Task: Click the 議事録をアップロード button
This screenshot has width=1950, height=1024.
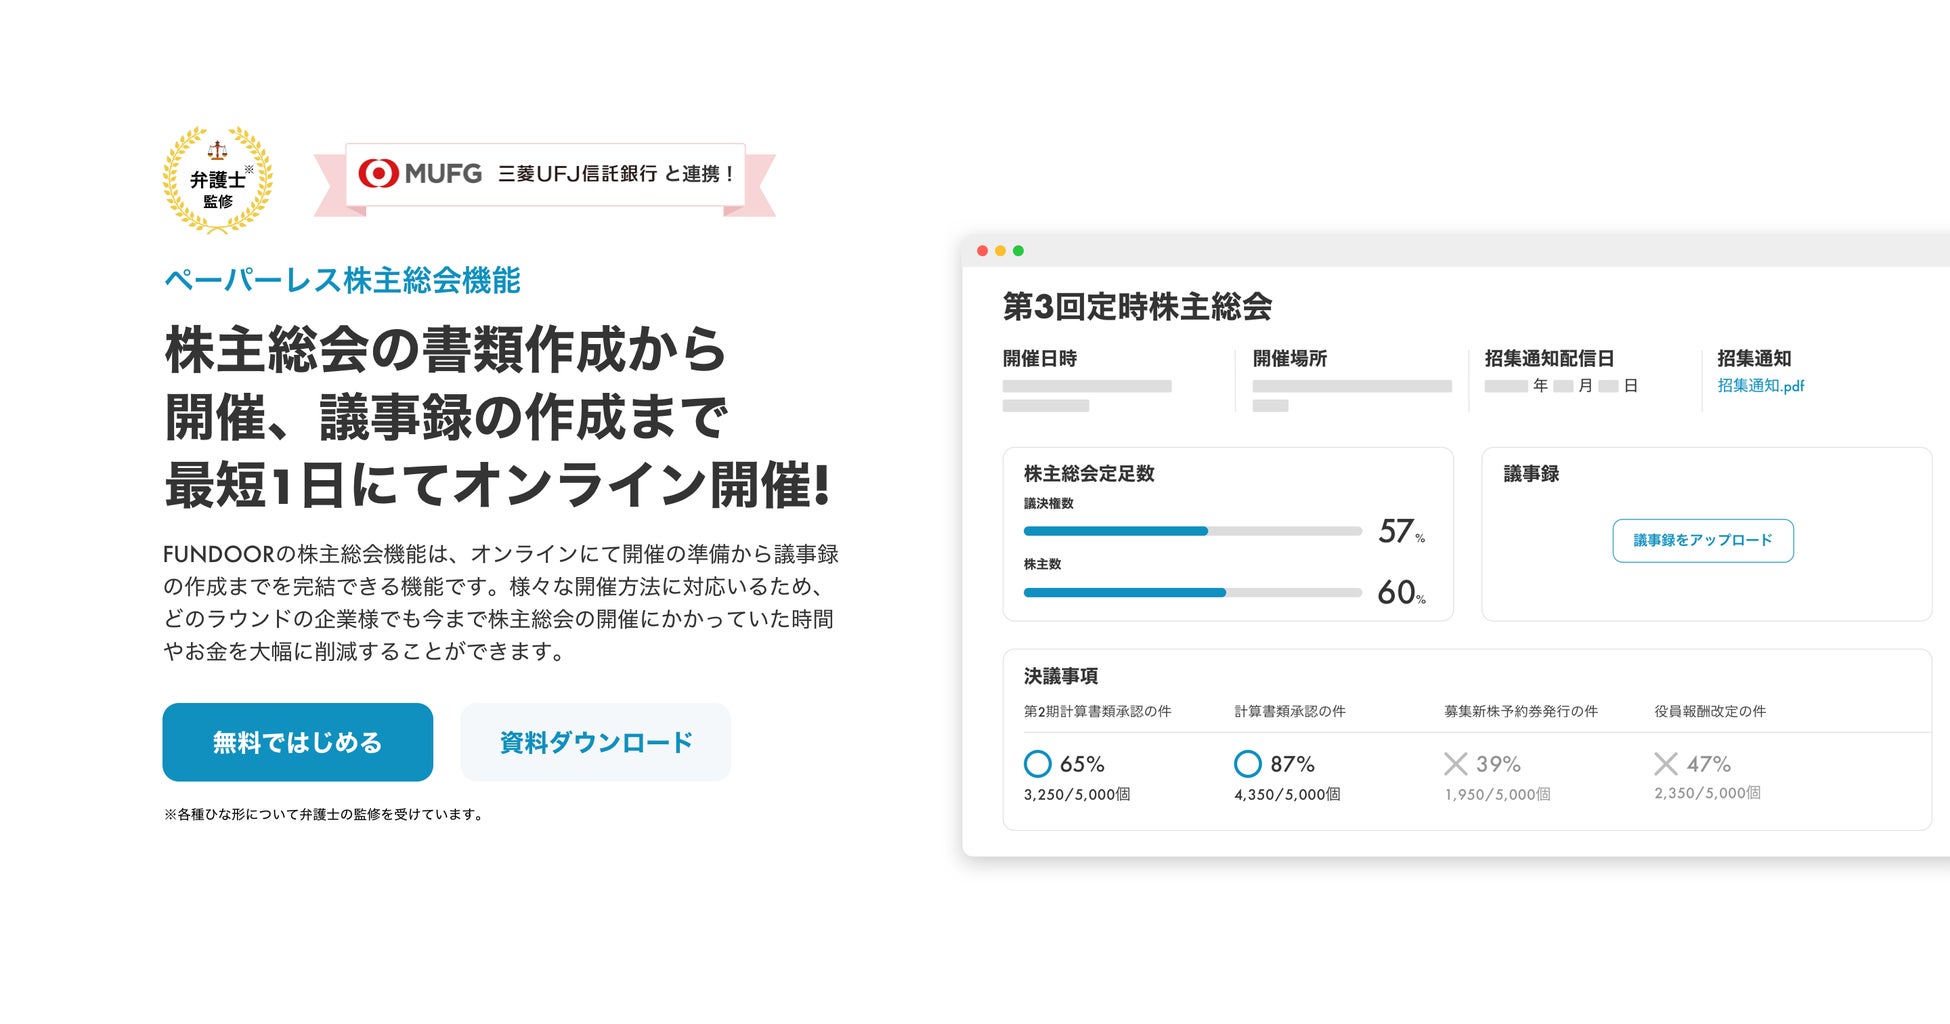Action: click(1702, 540)
